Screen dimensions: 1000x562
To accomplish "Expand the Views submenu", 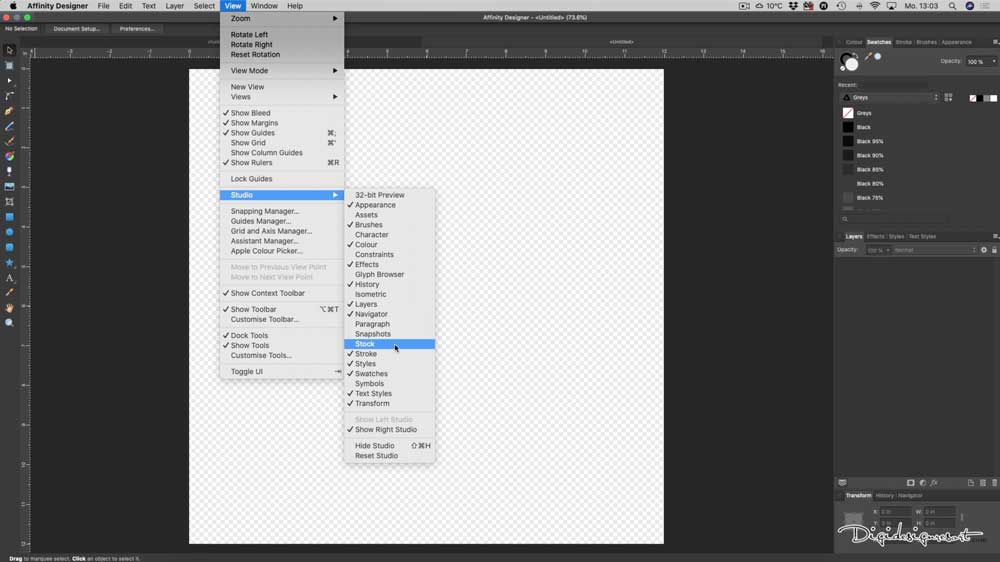I will (281, 97).
